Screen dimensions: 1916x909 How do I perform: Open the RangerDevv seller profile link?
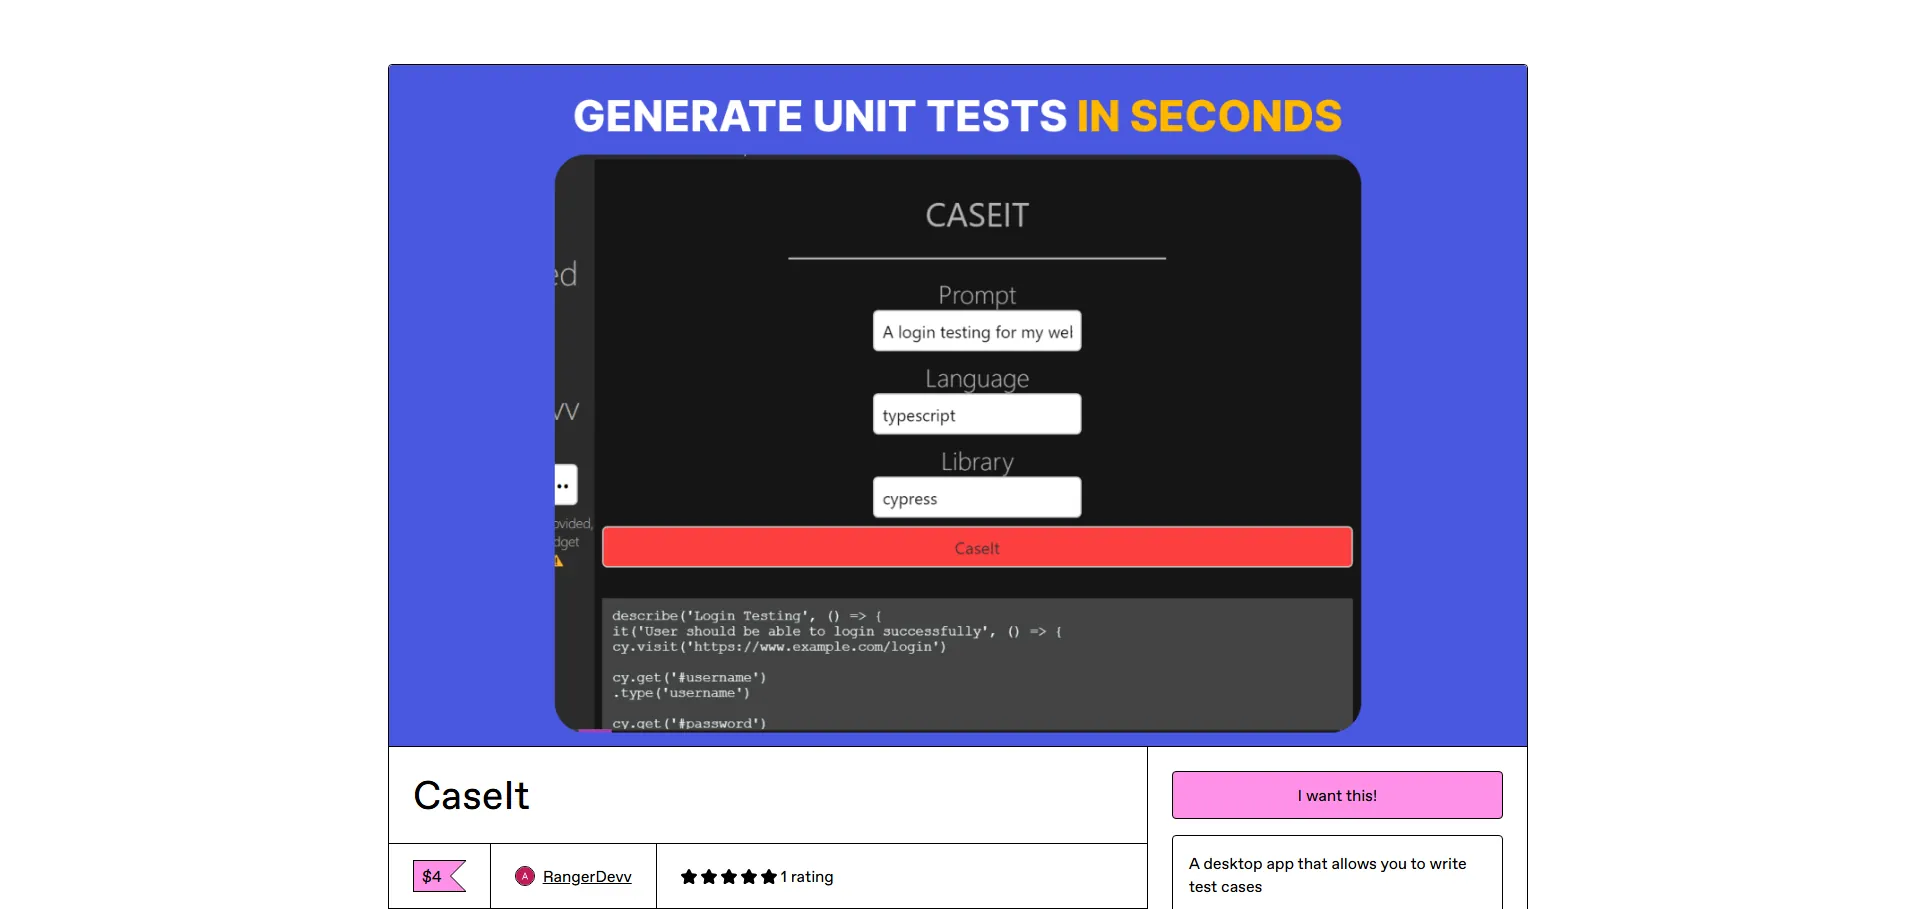coord(587,877)
